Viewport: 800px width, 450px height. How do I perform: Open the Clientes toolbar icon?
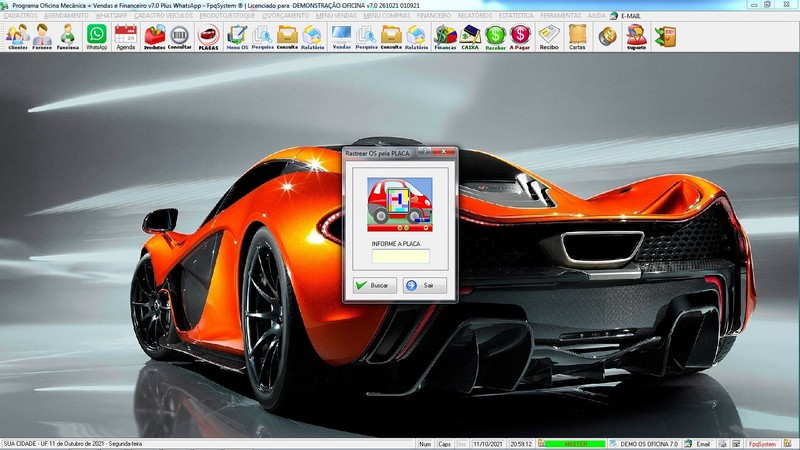(17, 37)
